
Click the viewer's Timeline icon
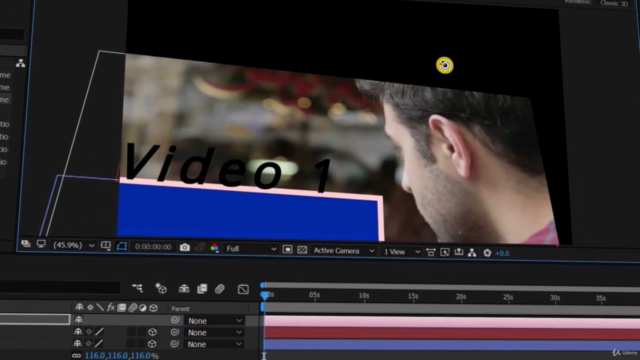click(459, 252)
